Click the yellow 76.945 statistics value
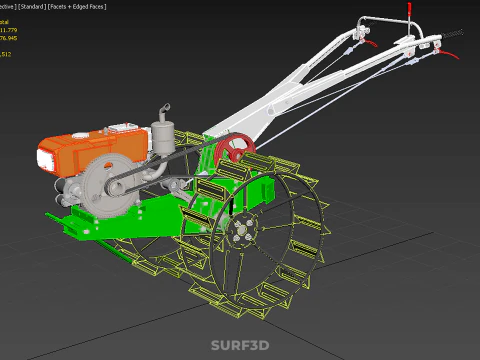The width and height of the screenshot is (480, 360). coord(8,38)
